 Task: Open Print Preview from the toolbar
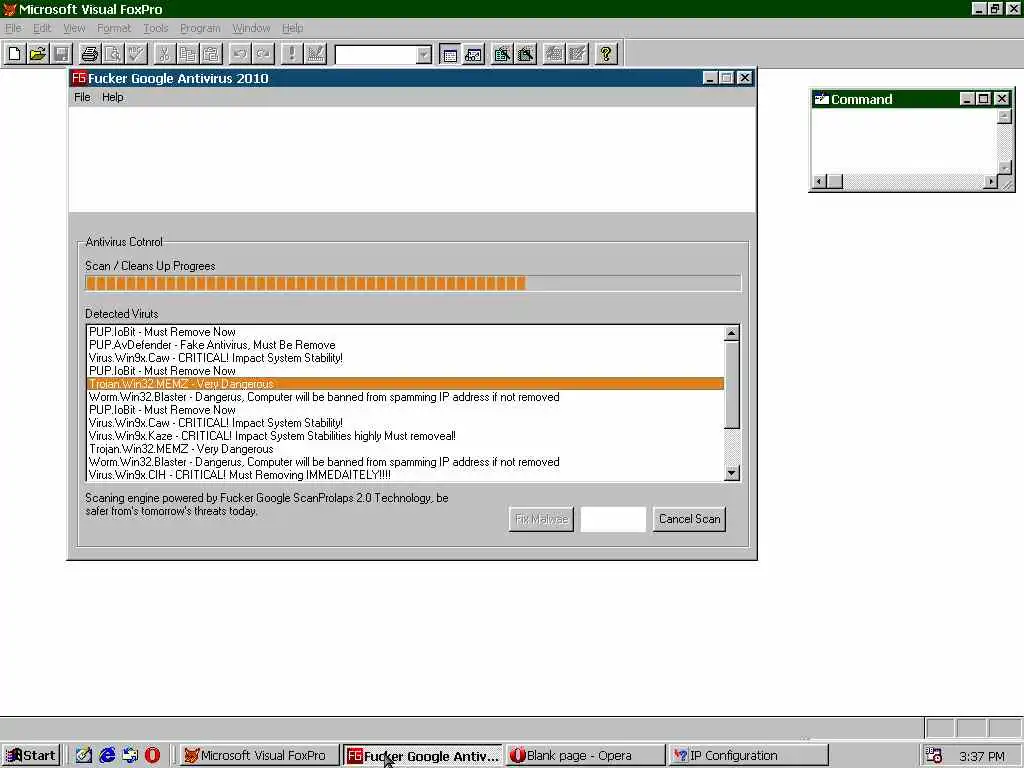(112, 54)
